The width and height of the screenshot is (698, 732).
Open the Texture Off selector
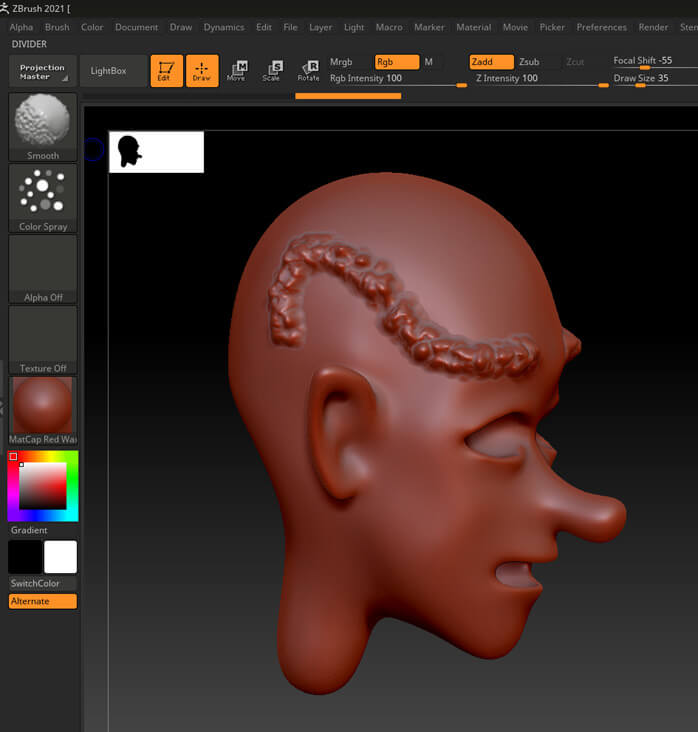(x=42, y=340)
